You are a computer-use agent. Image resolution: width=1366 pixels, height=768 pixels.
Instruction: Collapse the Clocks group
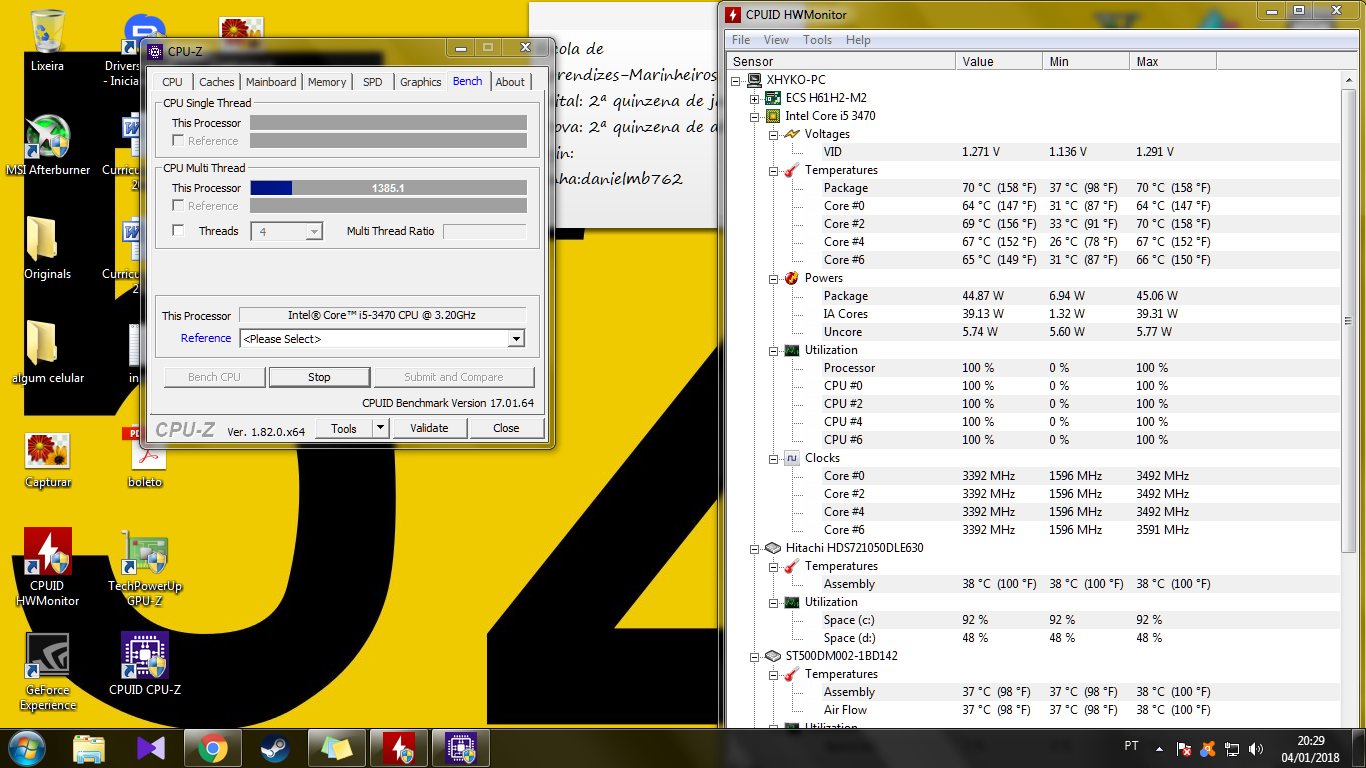[x=773, y=458]
